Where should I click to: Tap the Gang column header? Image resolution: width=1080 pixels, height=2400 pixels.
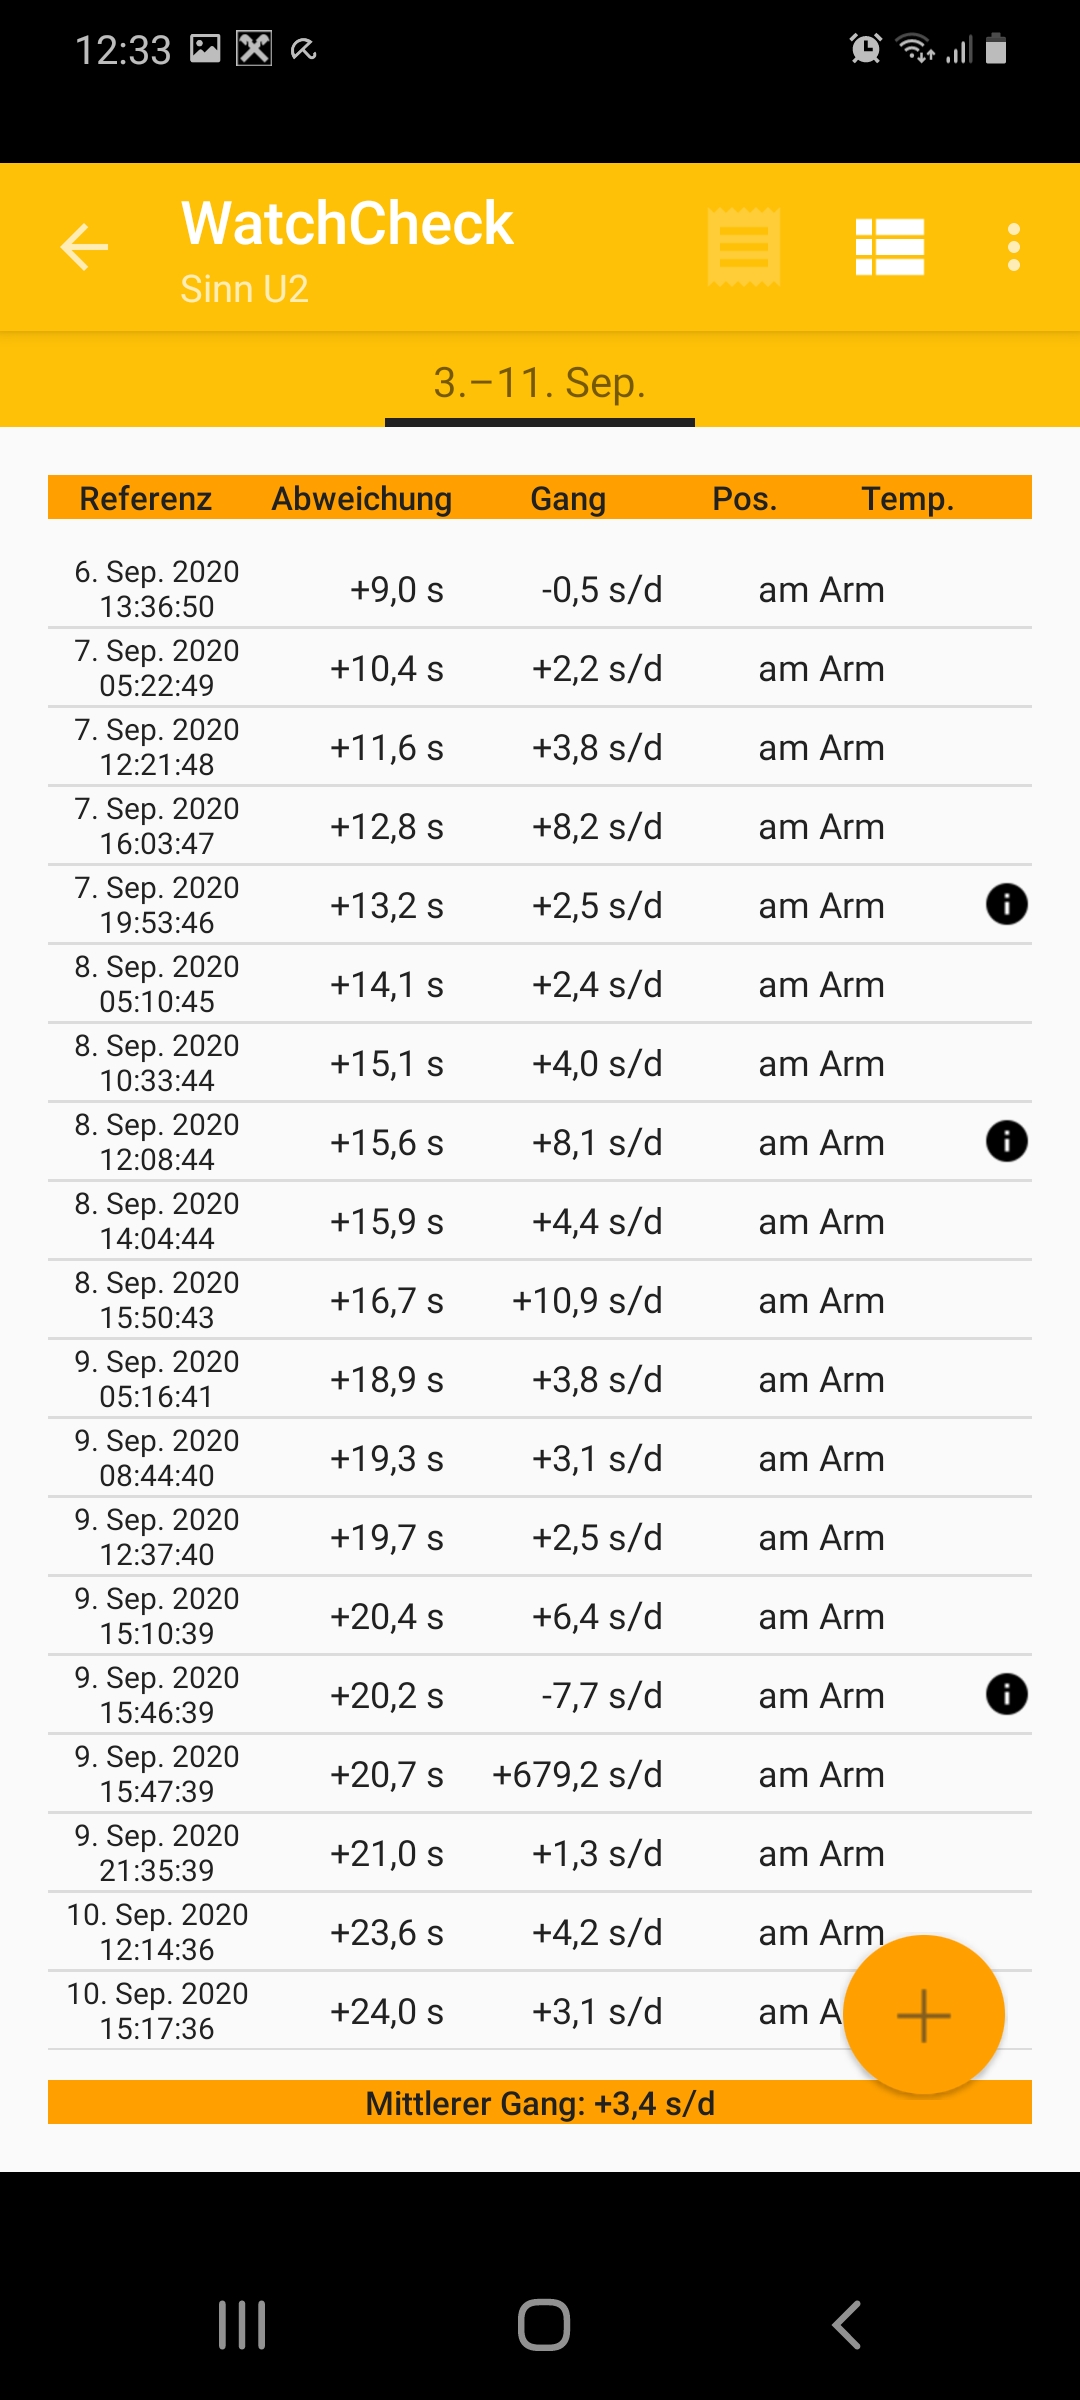(x=568, y=498)
